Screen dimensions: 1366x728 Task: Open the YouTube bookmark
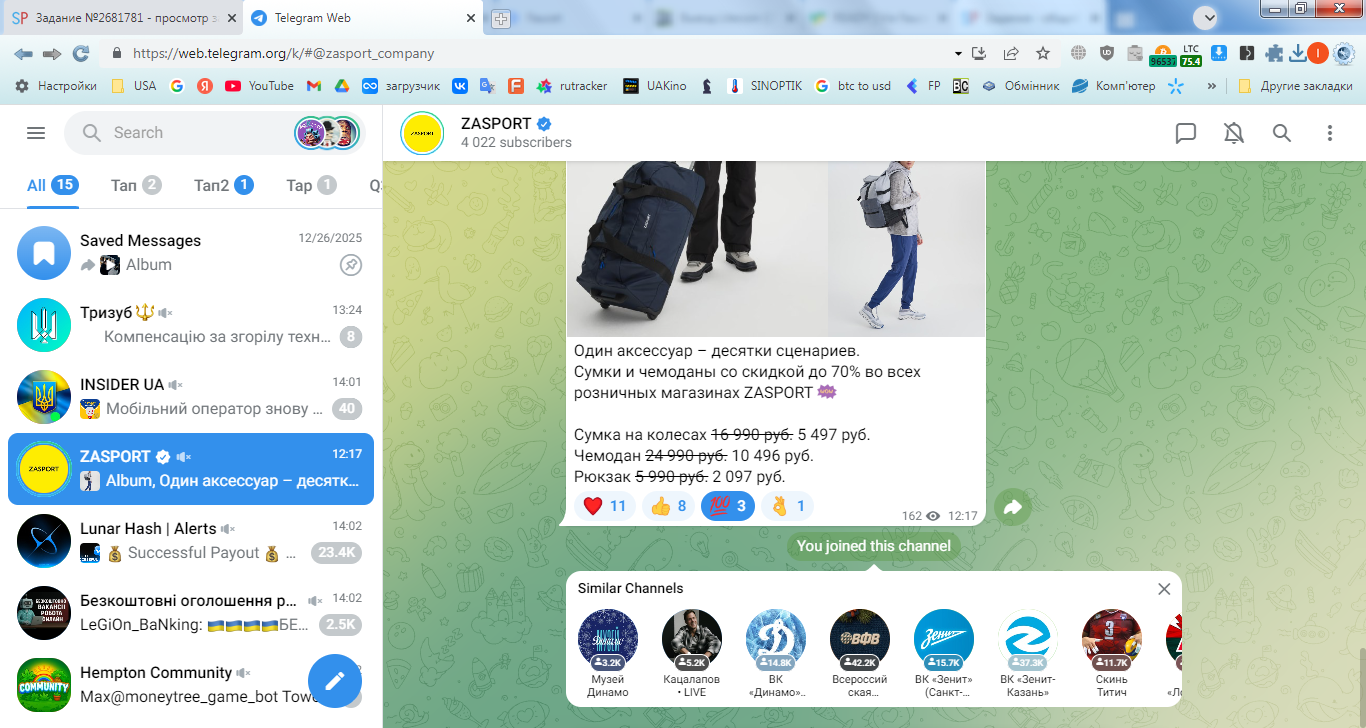coord(259,86)
